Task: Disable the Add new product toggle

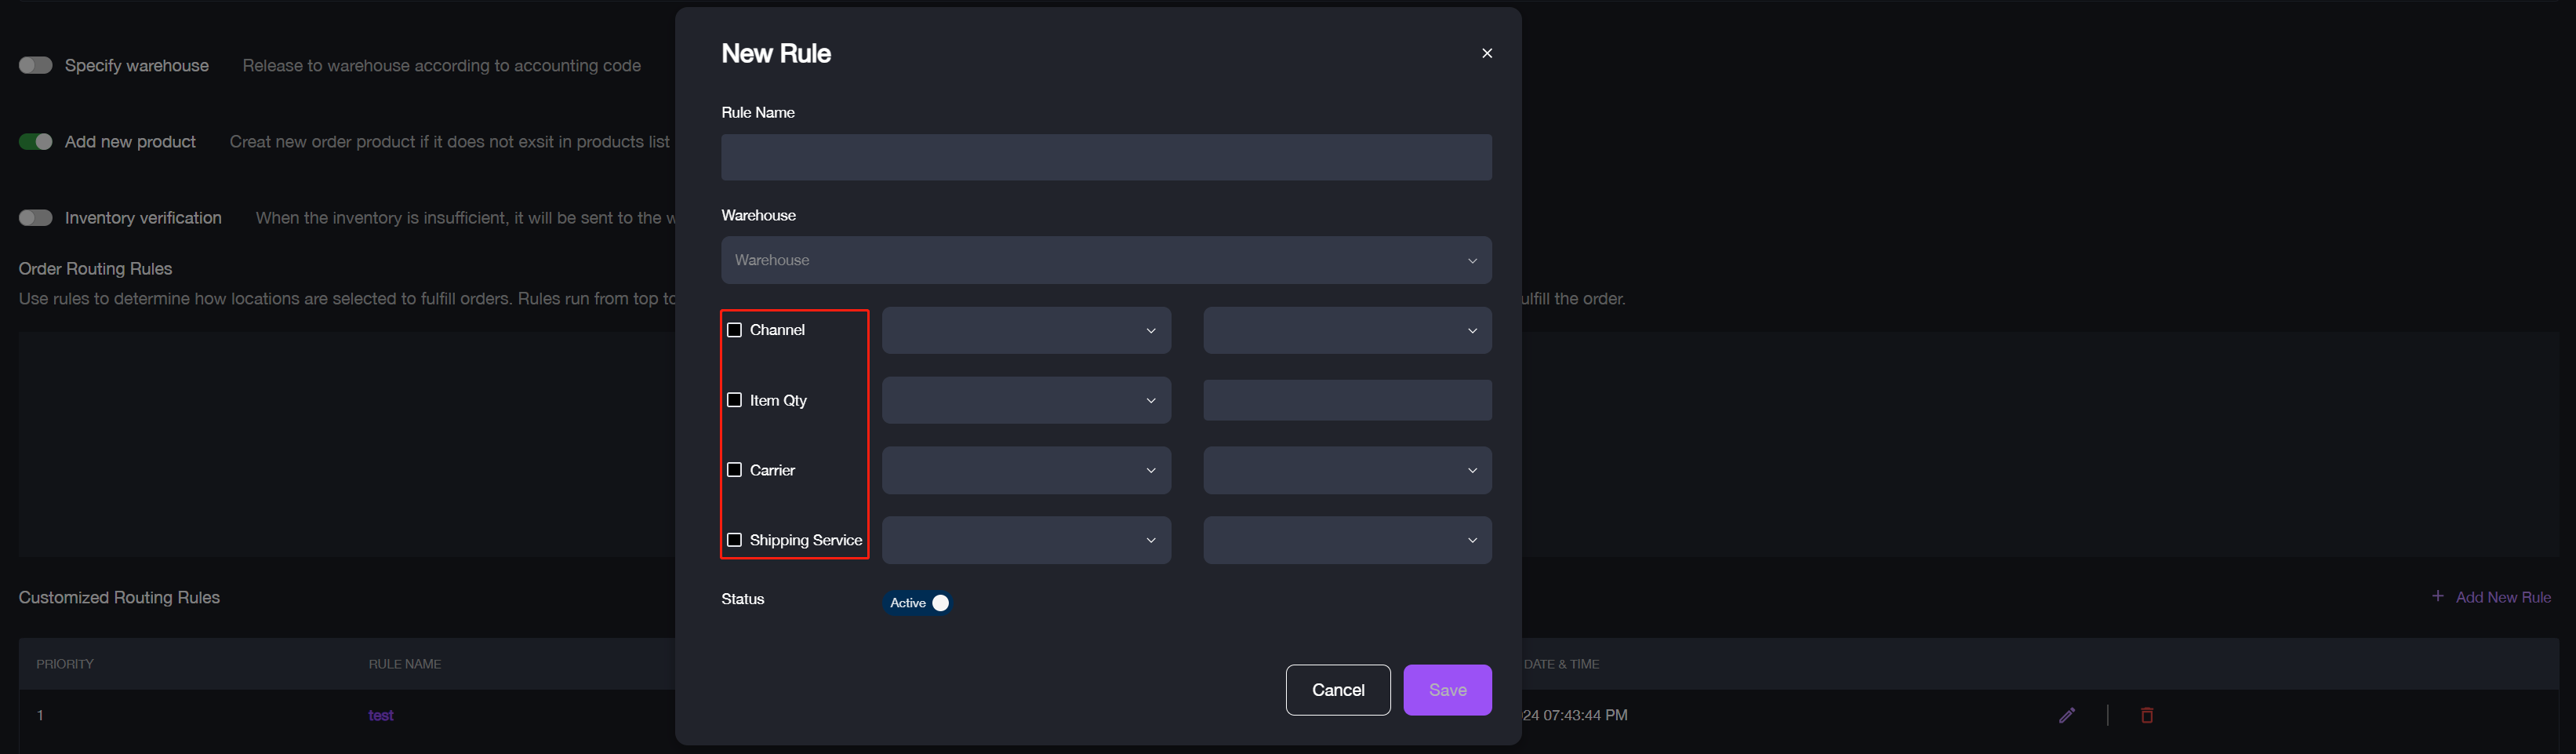Action: click(x=36, y=142)
